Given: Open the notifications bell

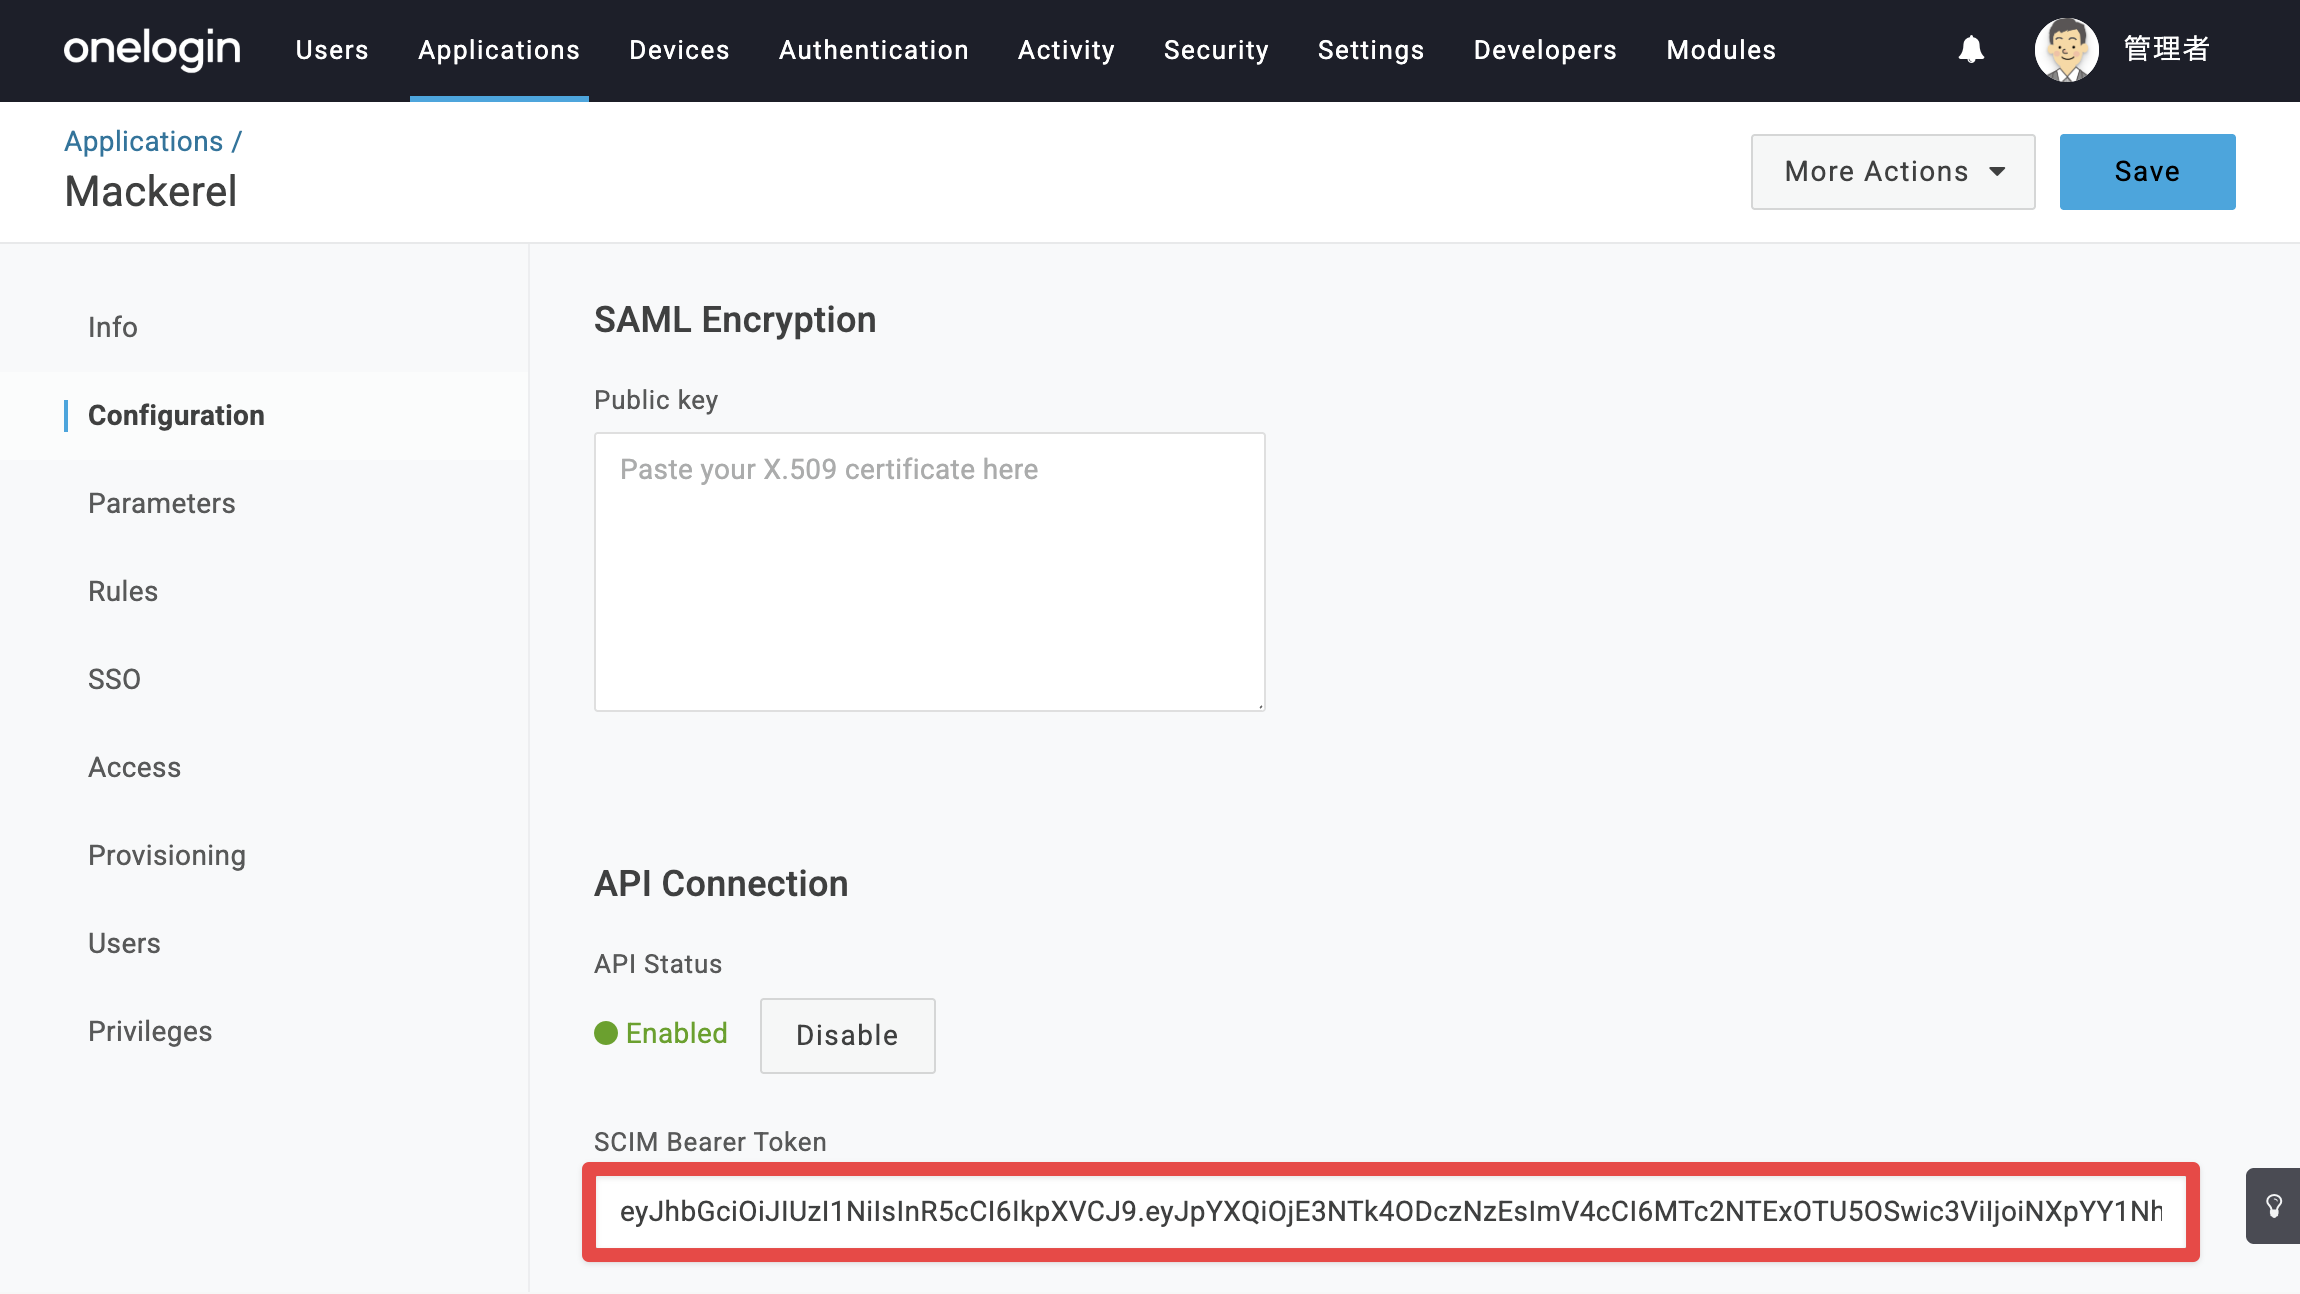Looking at the screenshot, I should 1971,49.
